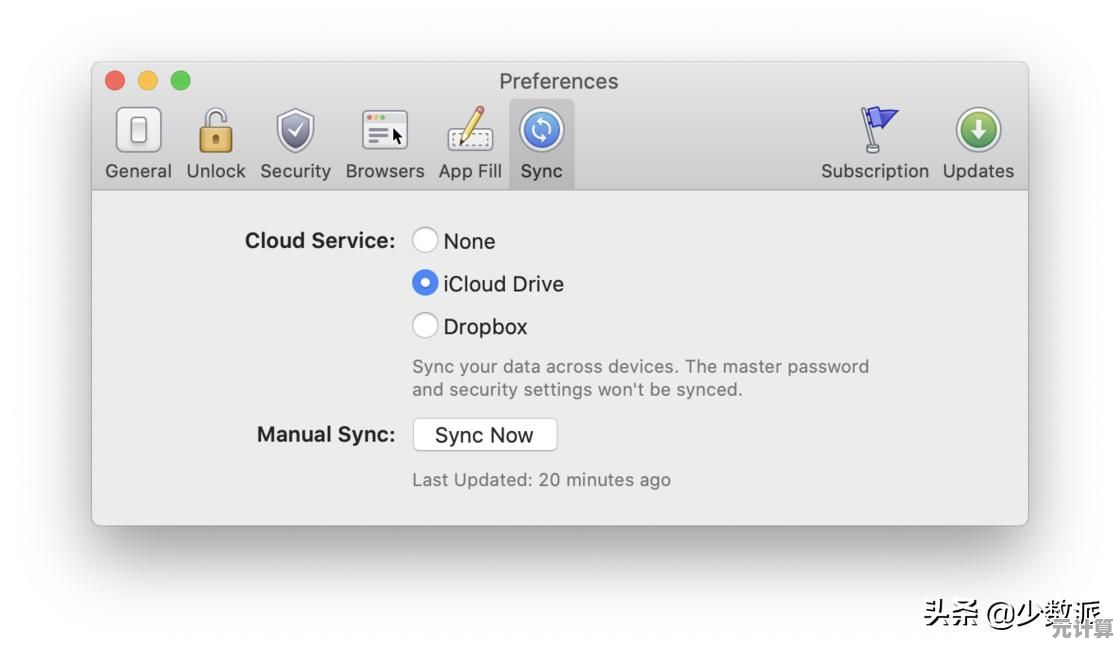
Task: Click the Unlock padlock icon
Action: [215, 130]
